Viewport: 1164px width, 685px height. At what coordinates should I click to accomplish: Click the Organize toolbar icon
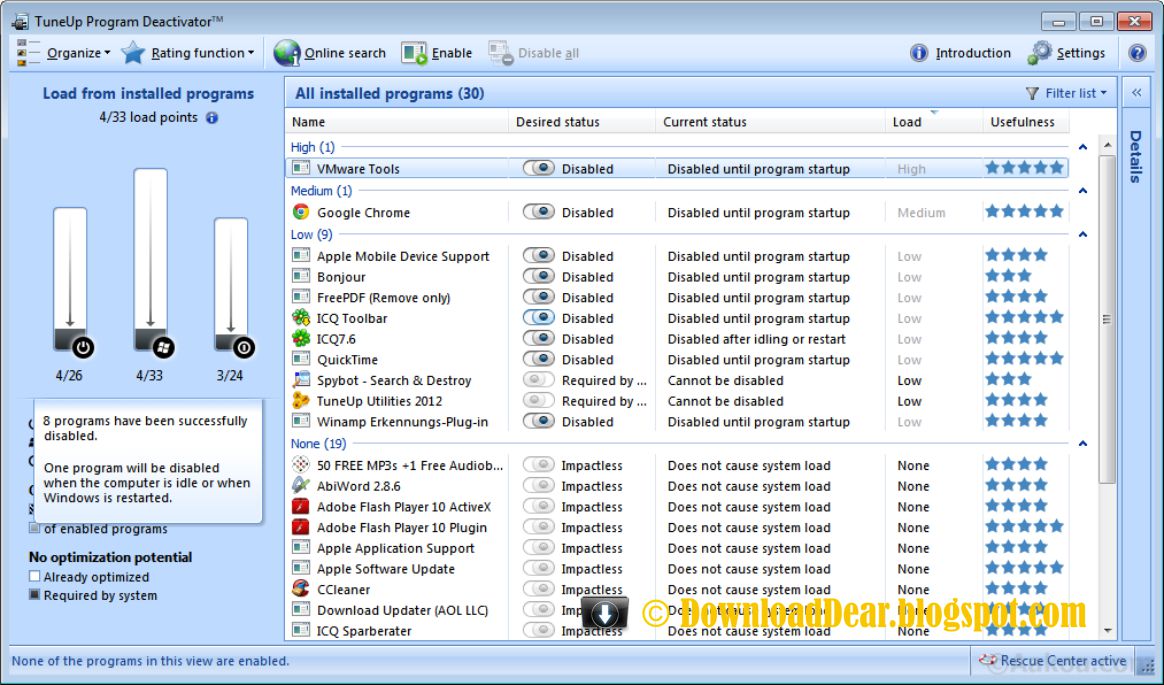pyautogui.click(x=27, y=53)
